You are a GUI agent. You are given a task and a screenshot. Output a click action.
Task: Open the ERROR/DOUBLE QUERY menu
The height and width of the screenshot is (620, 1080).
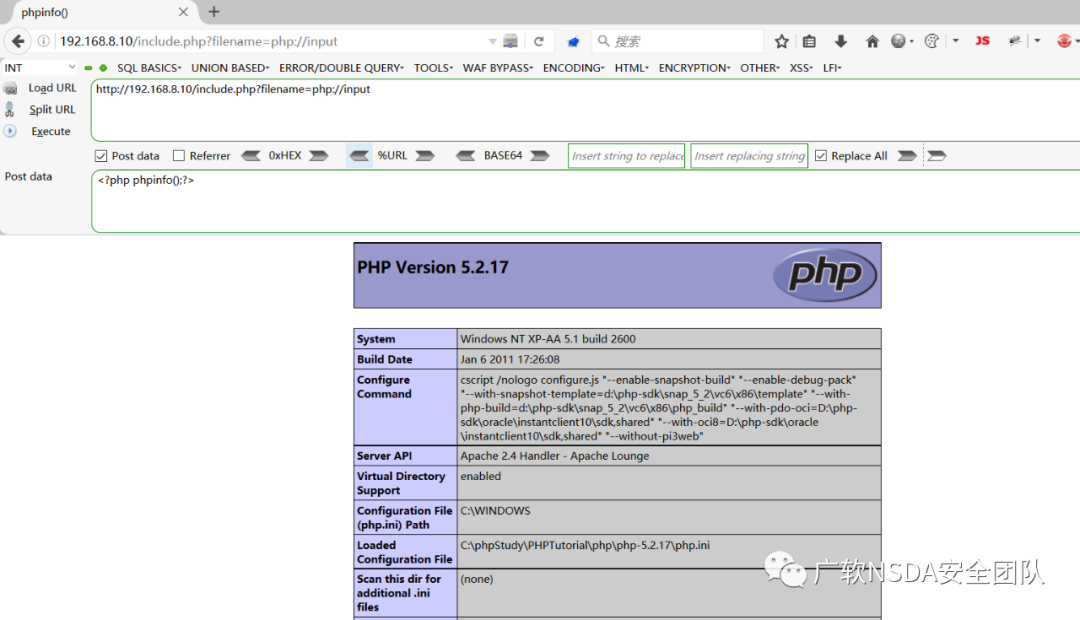coord(341,68)
